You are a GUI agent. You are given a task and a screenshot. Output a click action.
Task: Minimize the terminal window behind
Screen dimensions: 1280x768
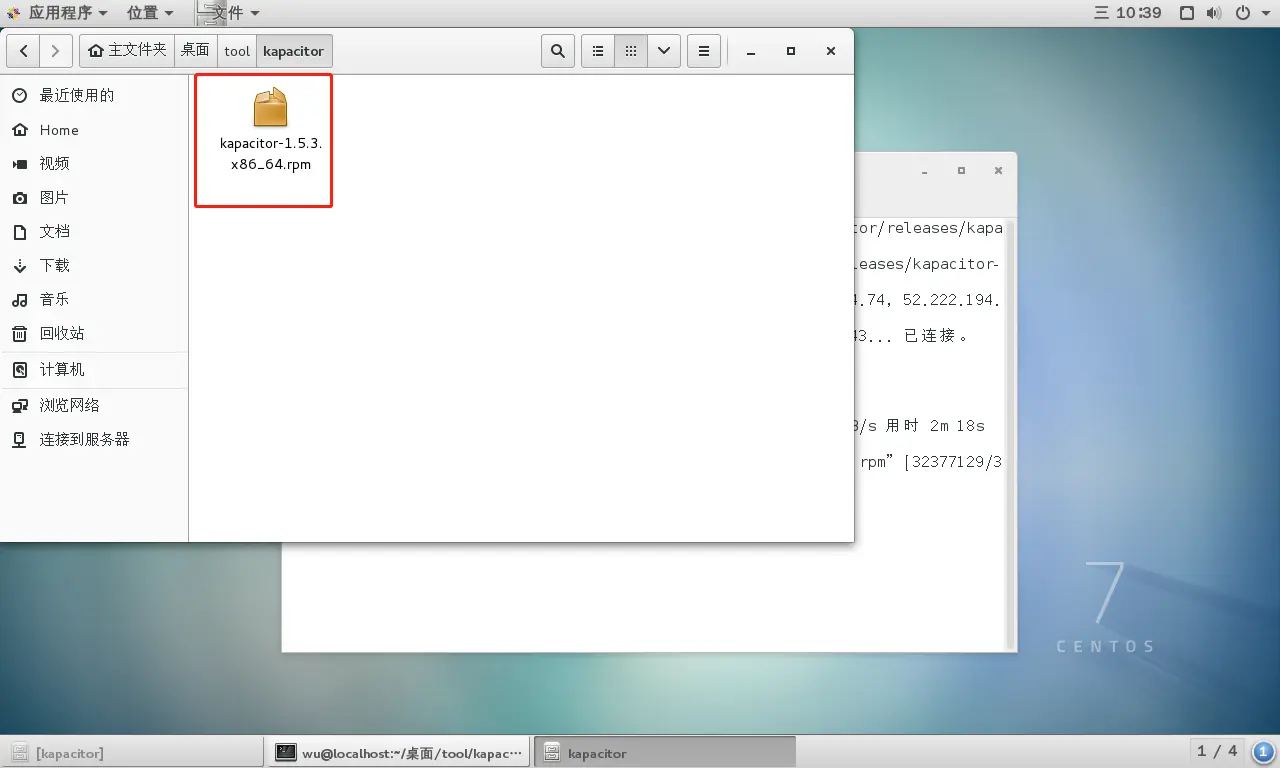coord(925,171)
